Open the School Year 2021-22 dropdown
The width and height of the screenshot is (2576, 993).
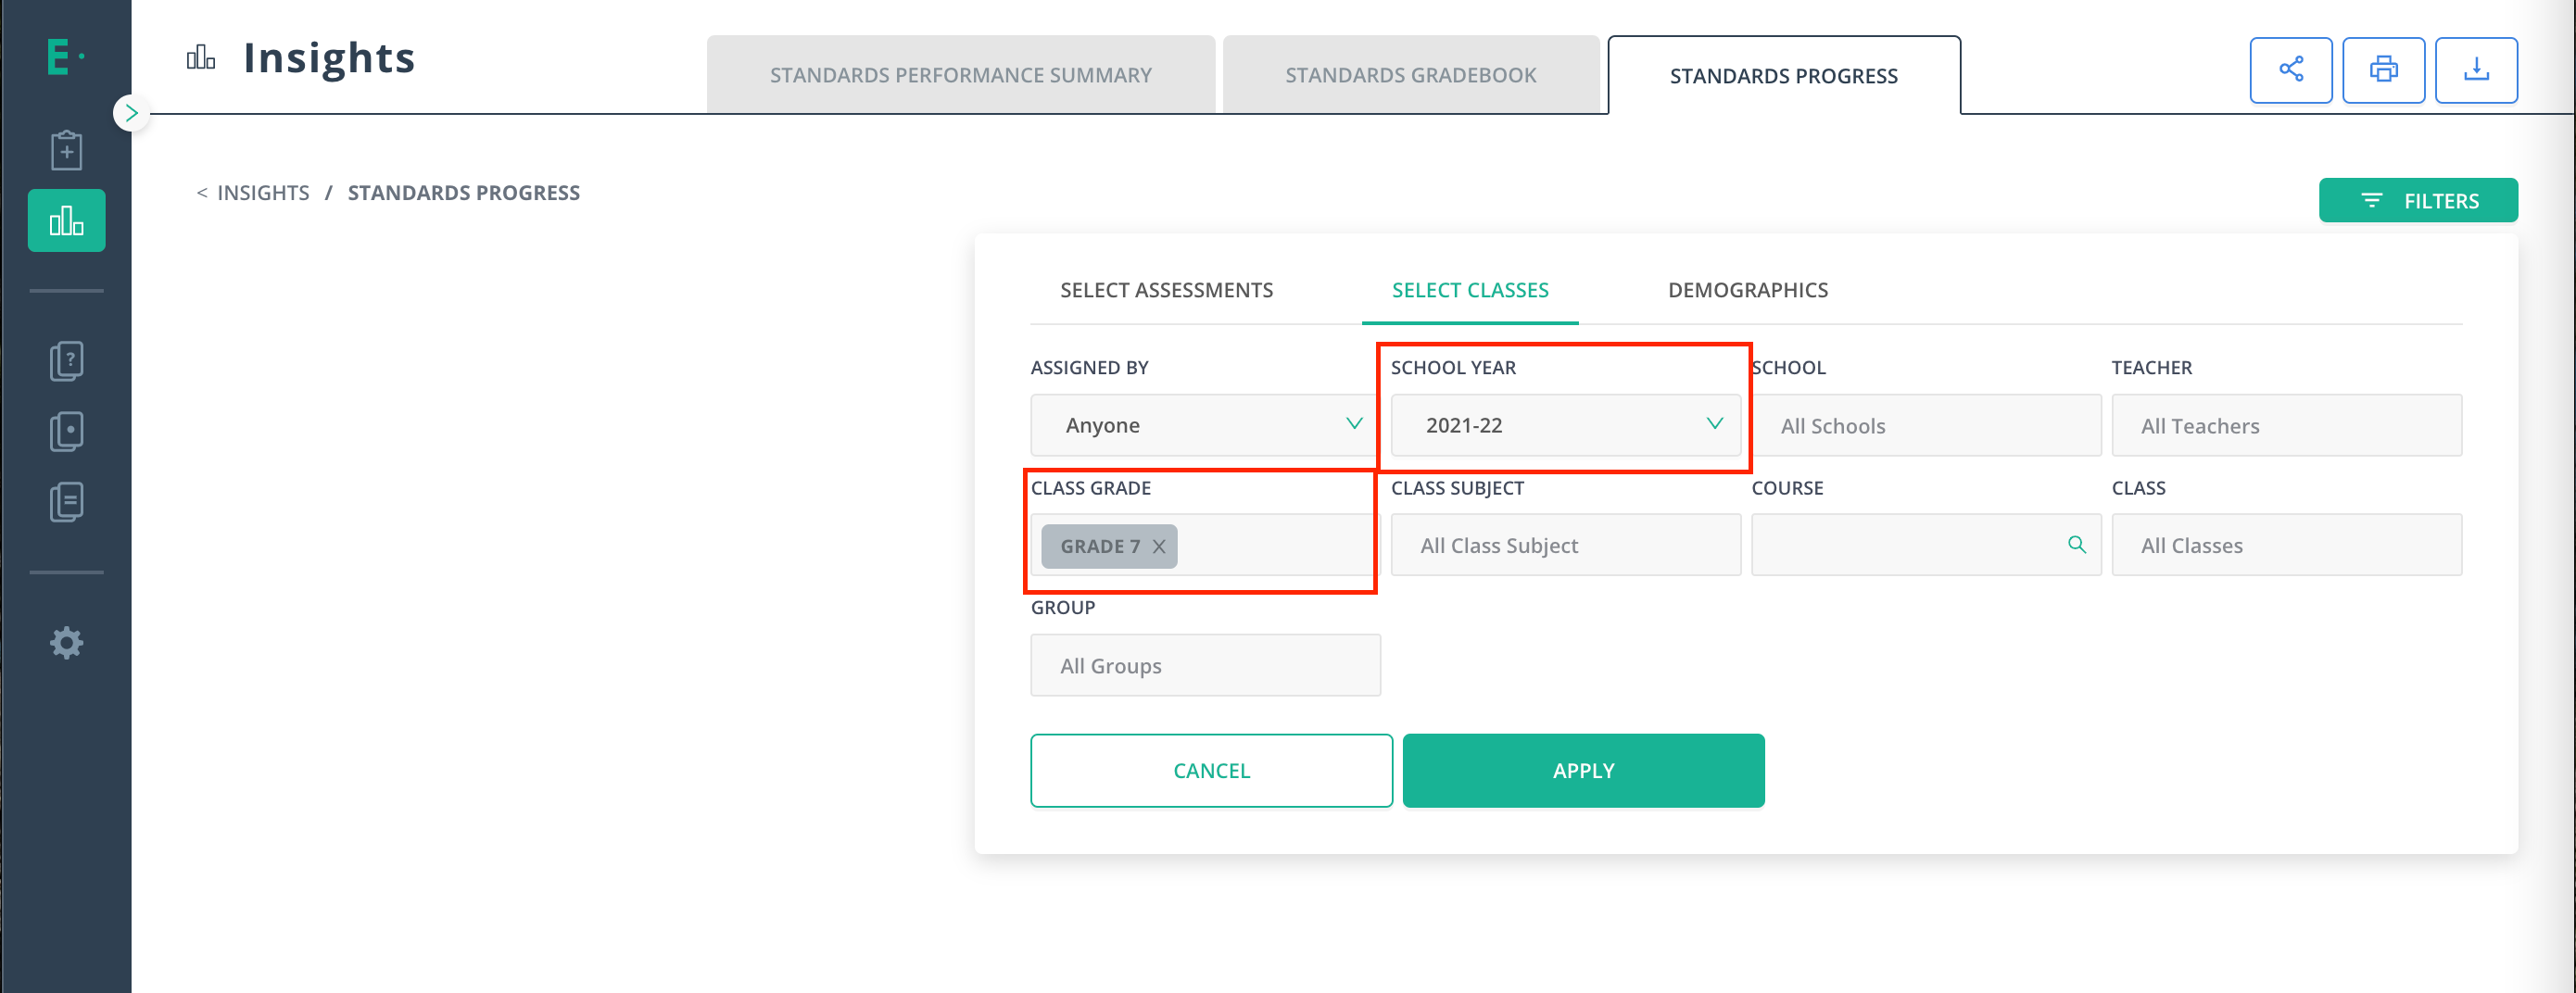coord(1565,425)
